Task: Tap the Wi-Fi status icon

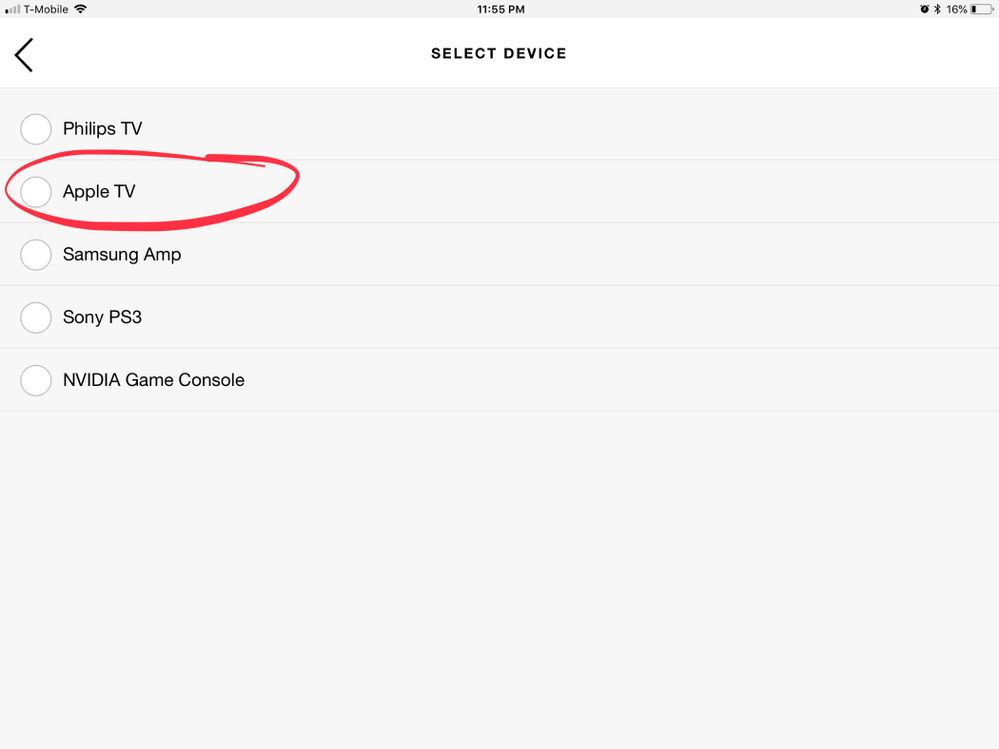Action: click(x=80, y=9)
